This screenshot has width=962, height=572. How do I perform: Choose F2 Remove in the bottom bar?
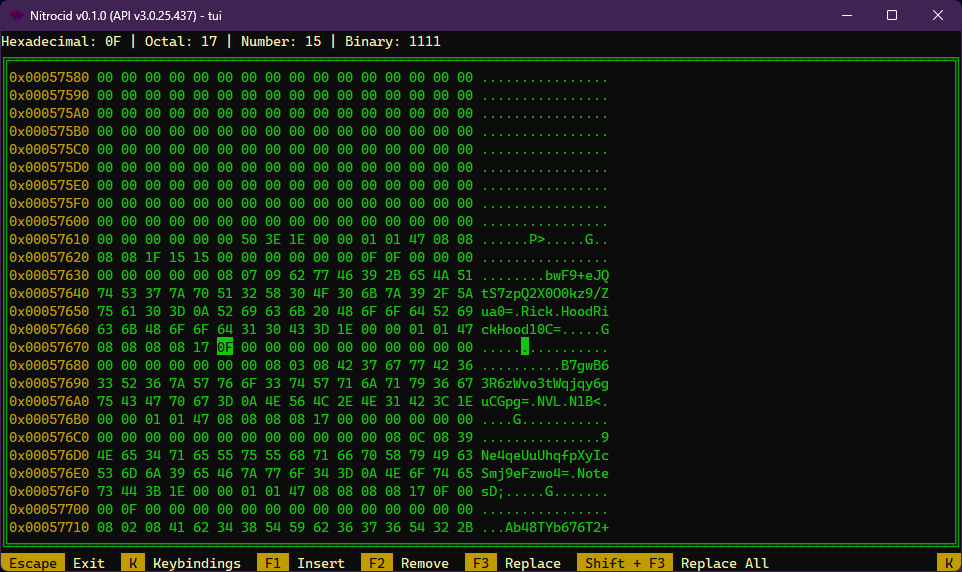click(424, 563)
